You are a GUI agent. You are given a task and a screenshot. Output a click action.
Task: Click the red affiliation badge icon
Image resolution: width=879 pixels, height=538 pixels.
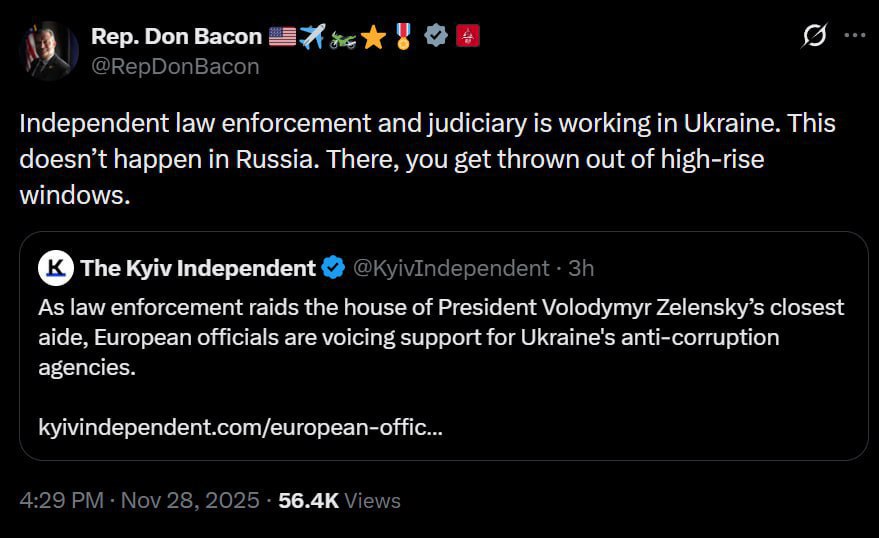click(x=466, y=37)
